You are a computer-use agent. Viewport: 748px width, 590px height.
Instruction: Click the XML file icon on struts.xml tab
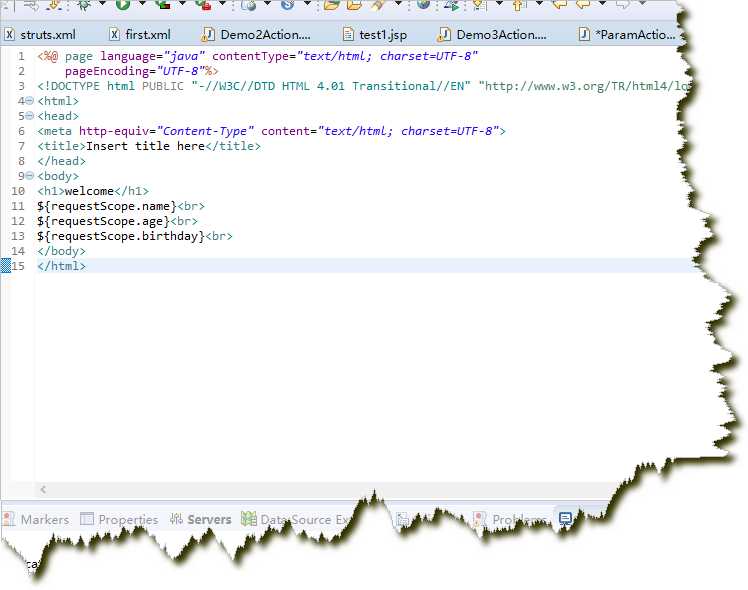[10, 34]
